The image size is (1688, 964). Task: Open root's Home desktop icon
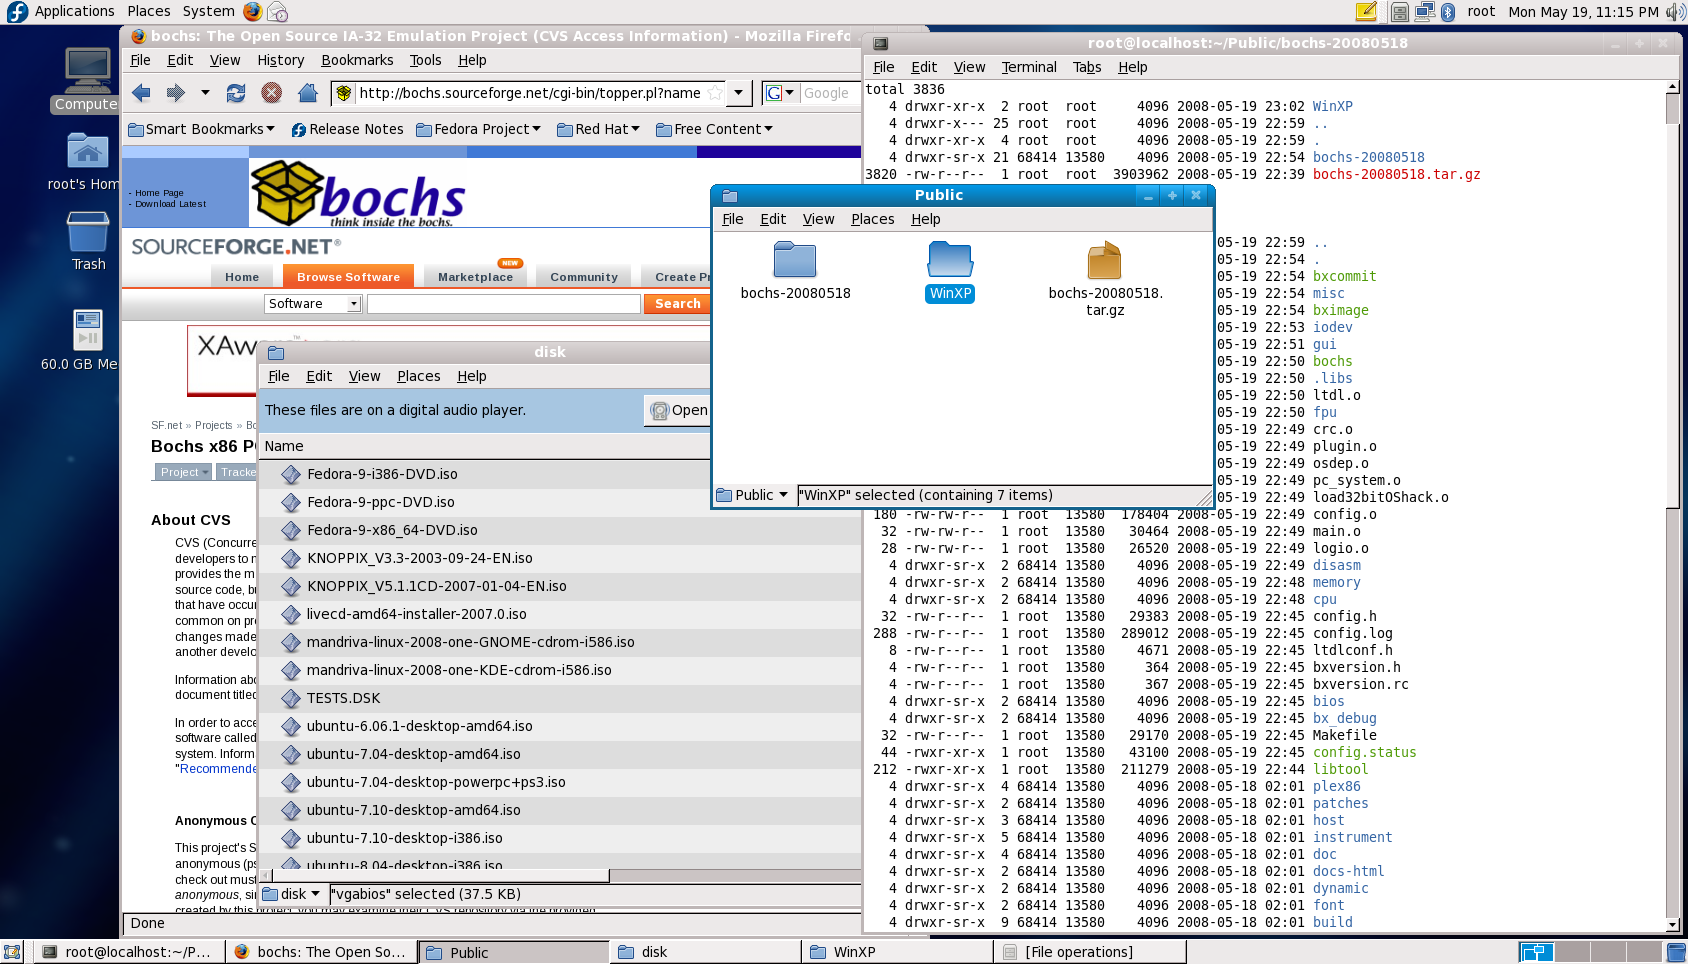point(87,162)
